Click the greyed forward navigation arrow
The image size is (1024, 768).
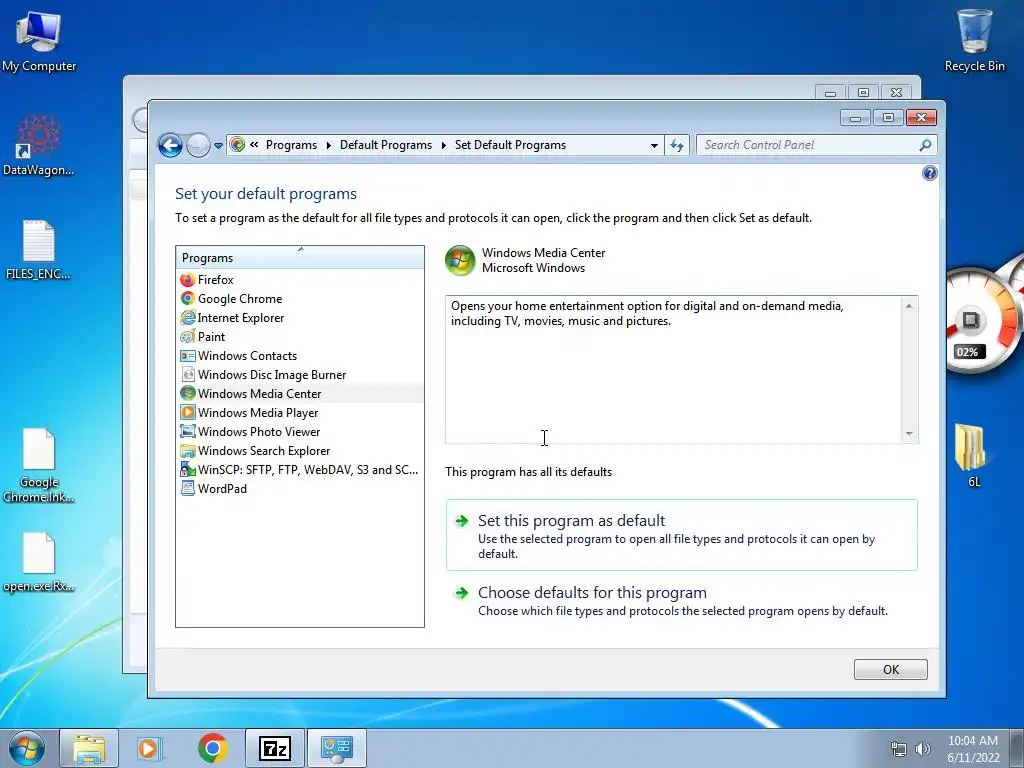198,145
